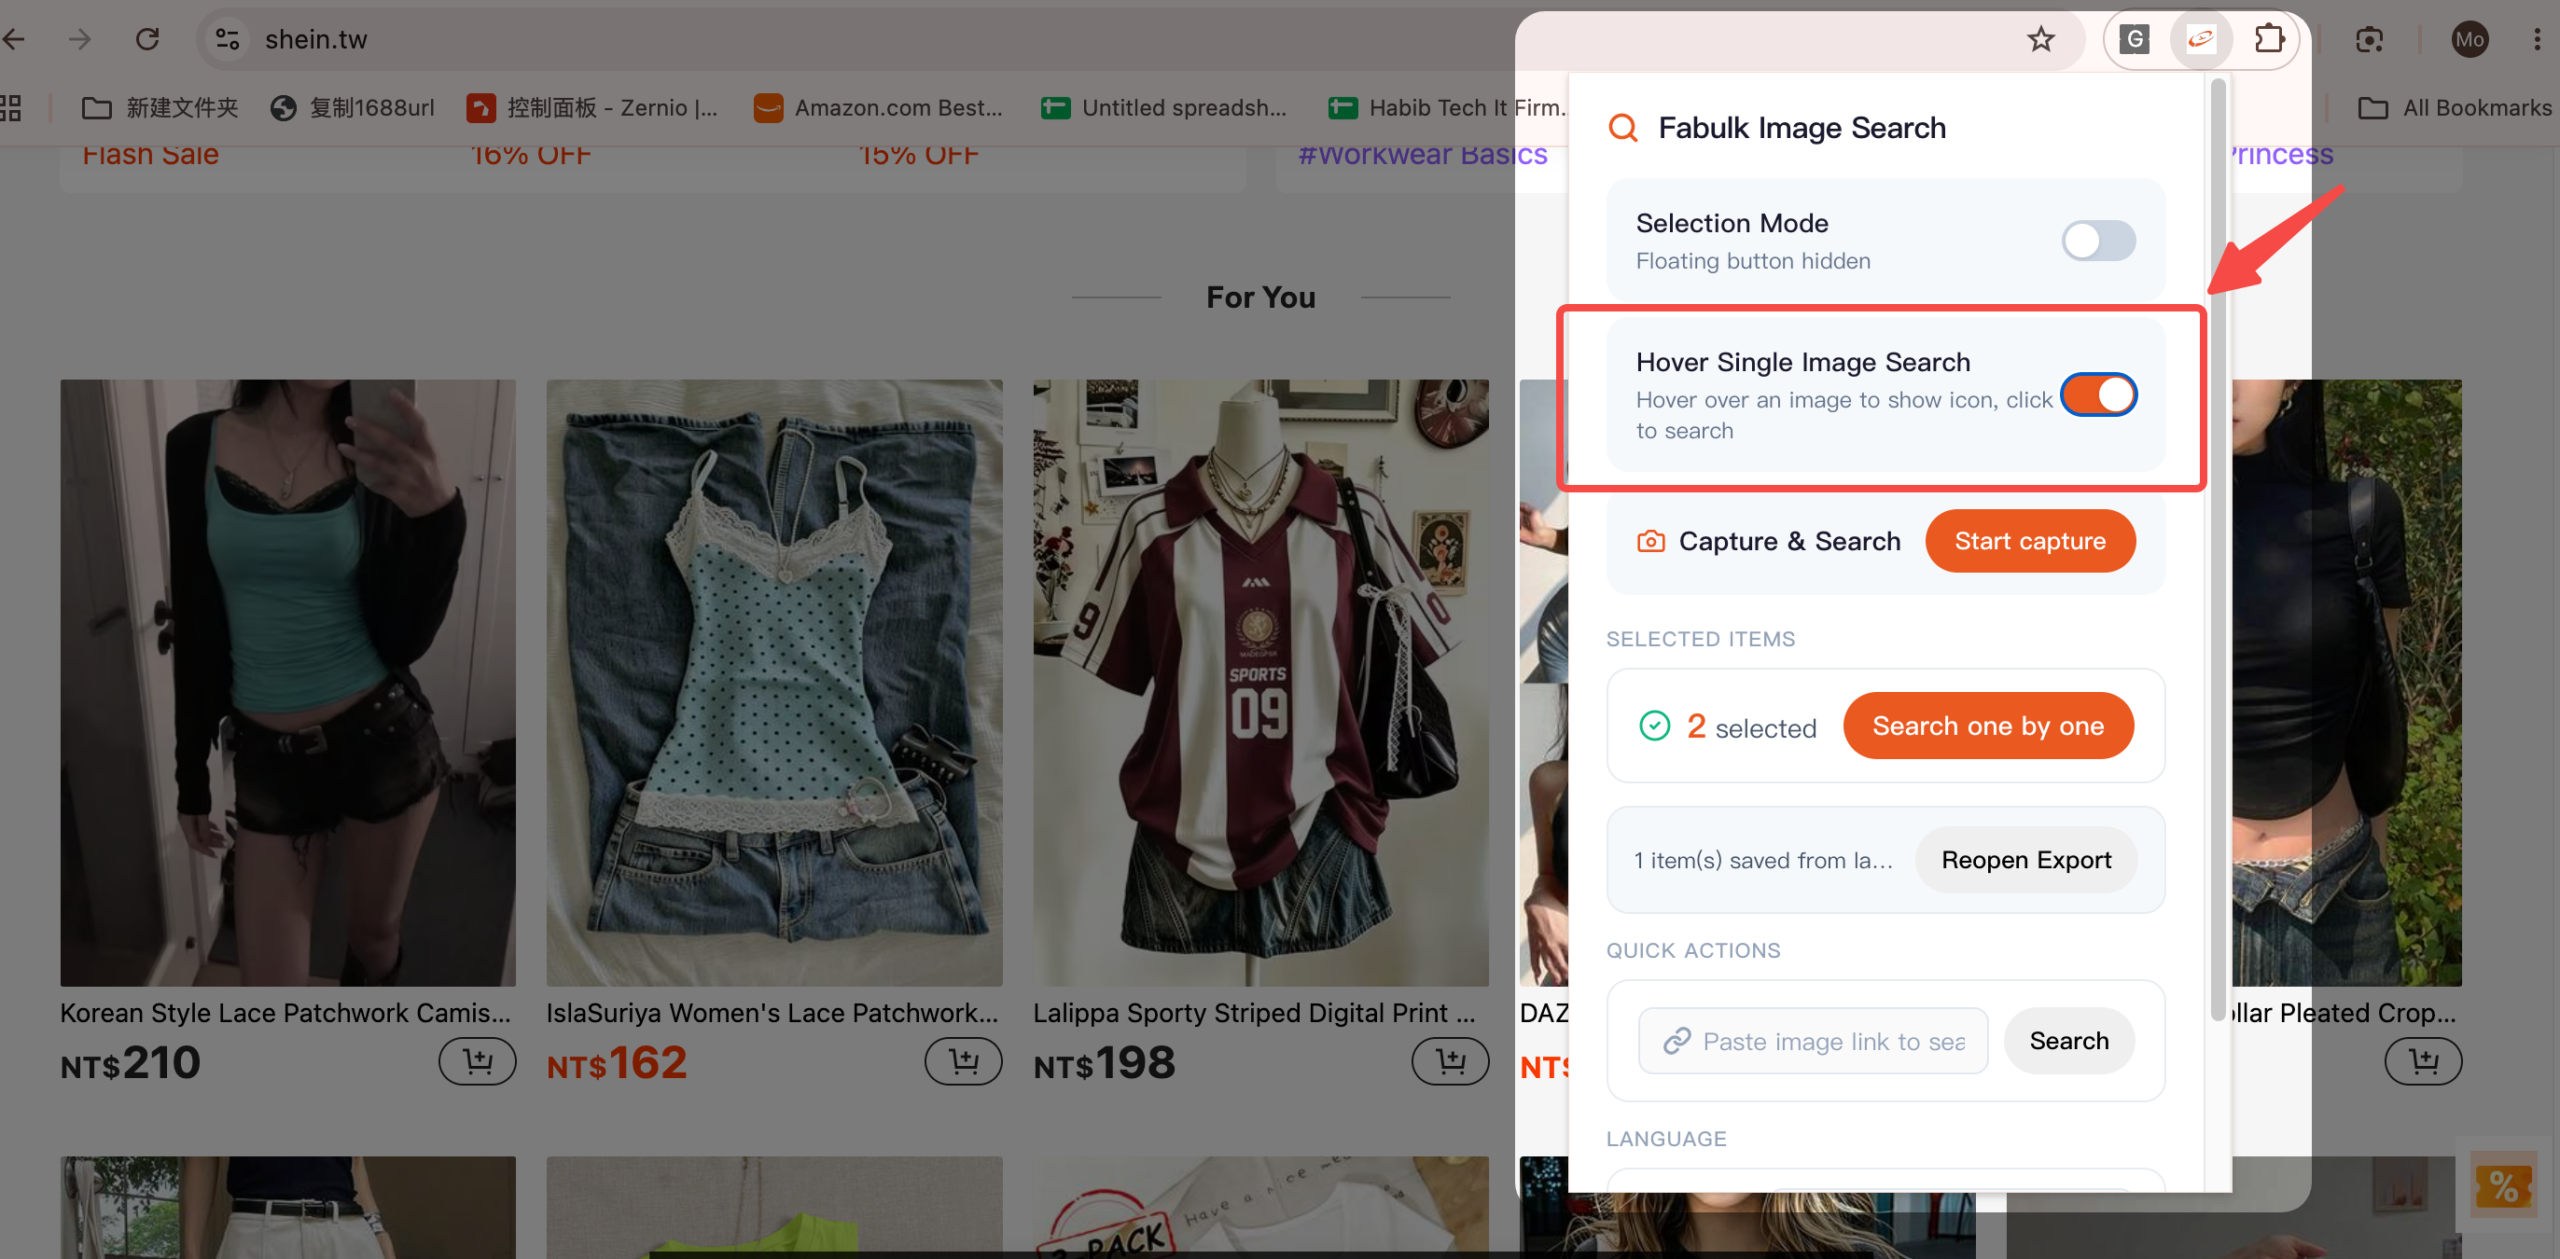This screenshot has height=1259, width=2560.
Task: Click the browser forward arrow
Action: click(x=80, y=39)
